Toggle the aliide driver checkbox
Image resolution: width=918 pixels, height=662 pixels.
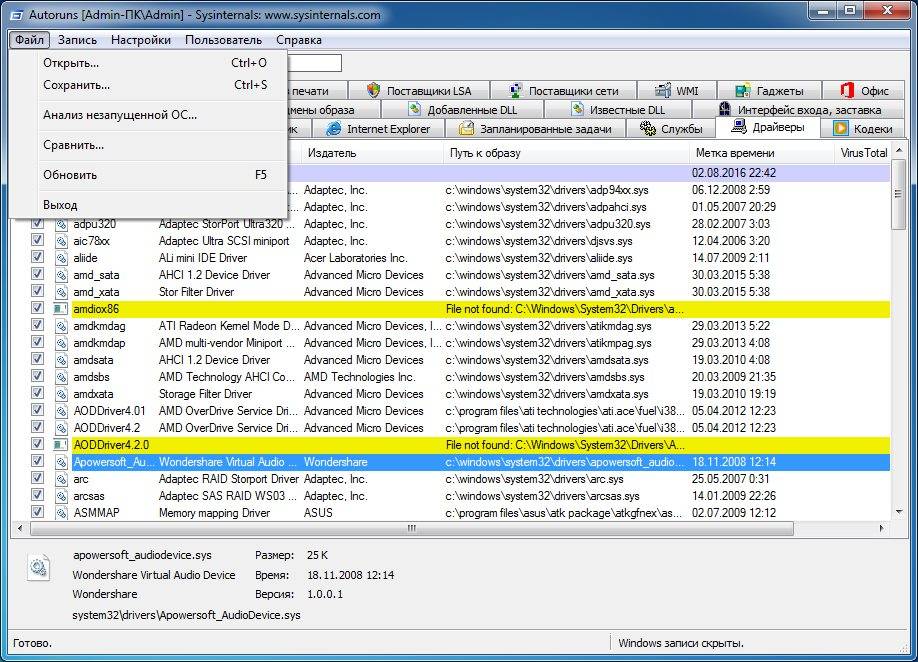click(x=37, y=258)
